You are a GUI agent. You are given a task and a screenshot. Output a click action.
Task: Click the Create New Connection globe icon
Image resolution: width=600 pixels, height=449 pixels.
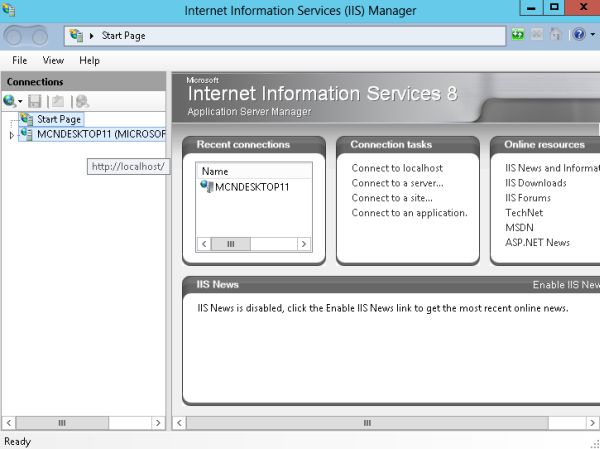[9, 101]
